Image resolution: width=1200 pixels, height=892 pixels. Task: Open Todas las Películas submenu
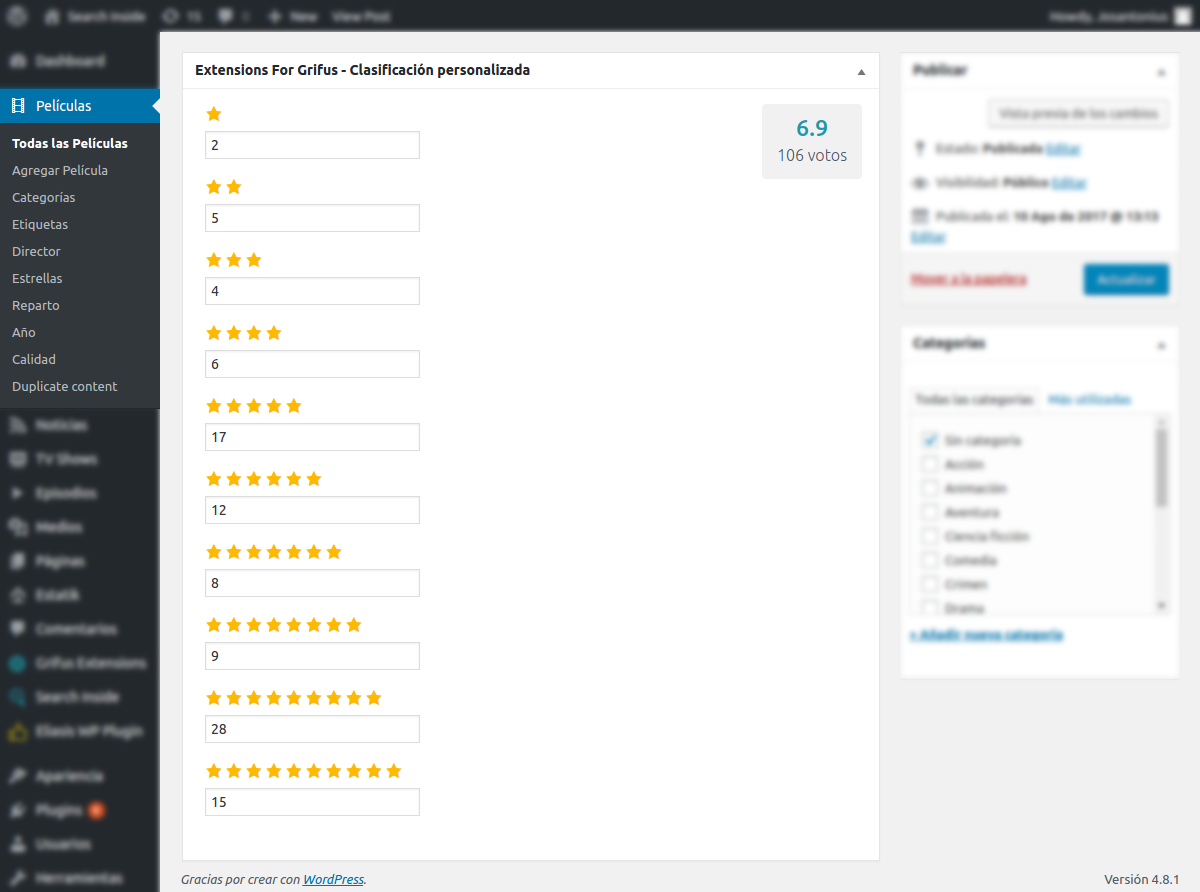coord(70,143)
